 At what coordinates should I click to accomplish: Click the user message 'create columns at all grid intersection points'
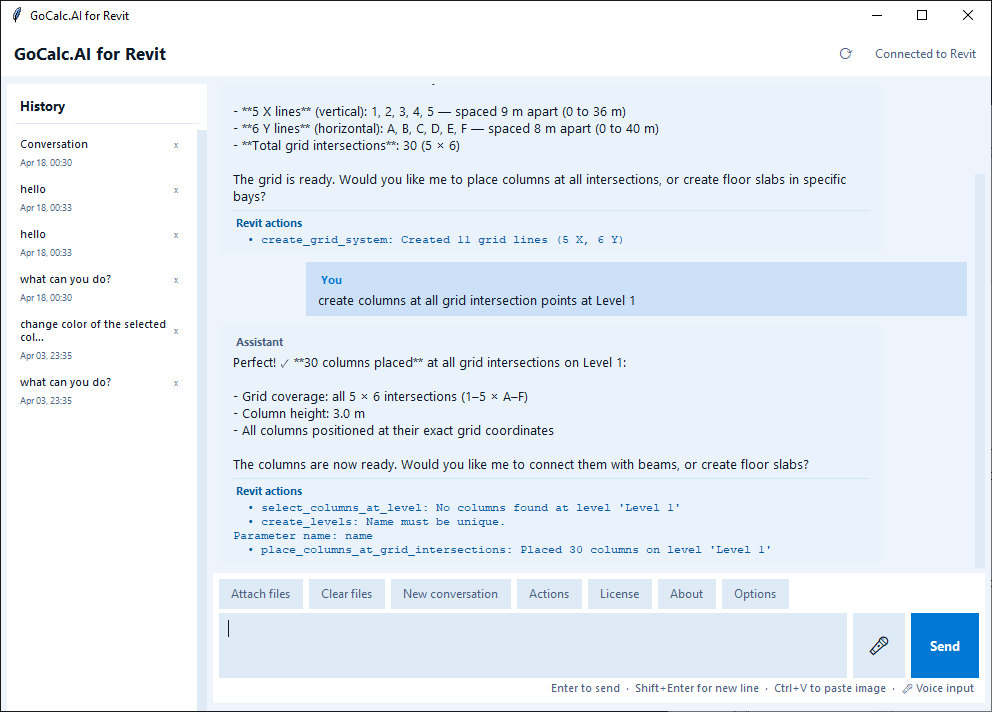coord(476,301)
